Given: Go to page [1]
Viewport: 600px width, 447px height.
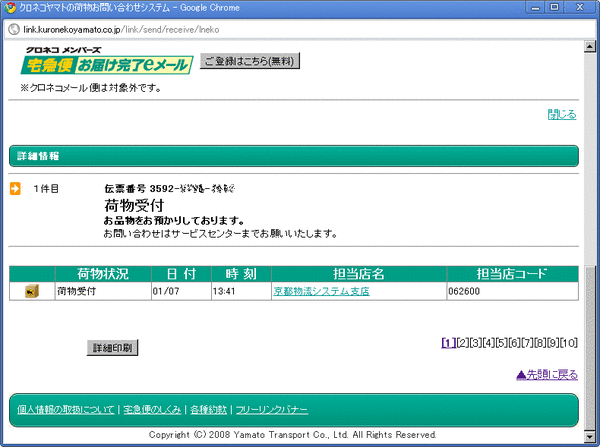Looking at the screenshot, I should click(448, 343).
